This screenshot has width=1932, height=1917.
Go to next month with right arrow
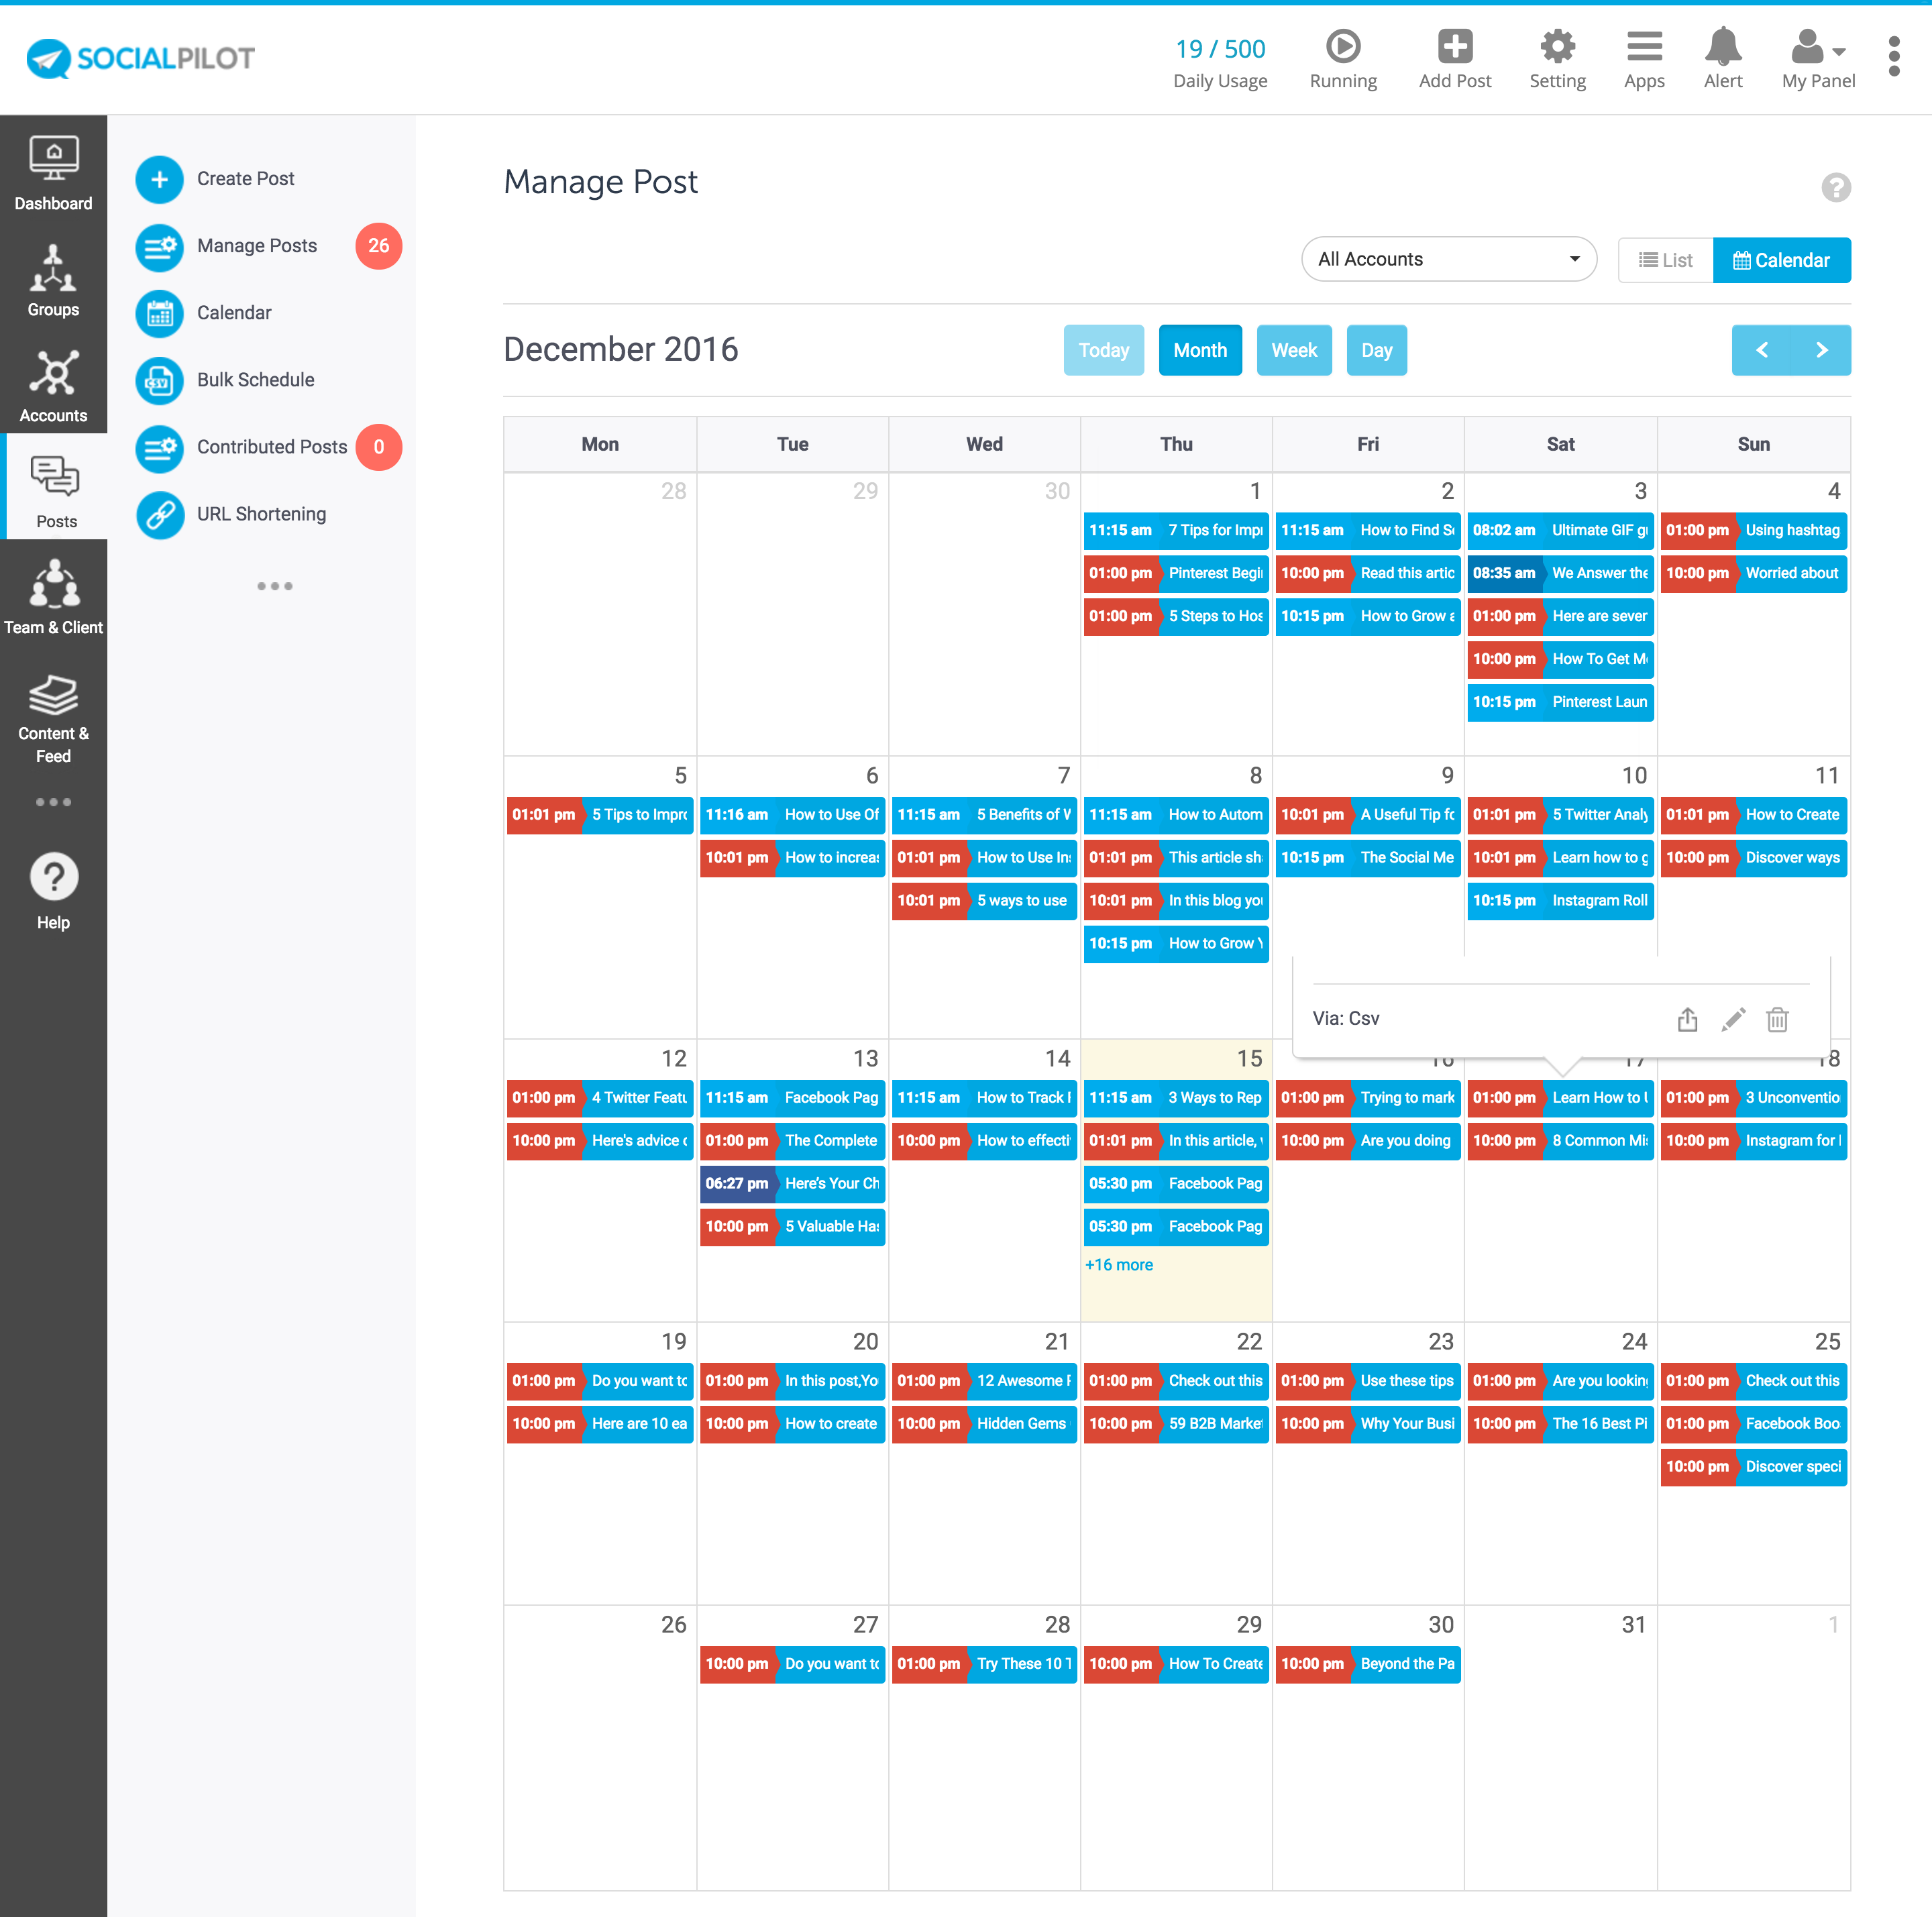pyautogui.click(x=1821, y=350)
